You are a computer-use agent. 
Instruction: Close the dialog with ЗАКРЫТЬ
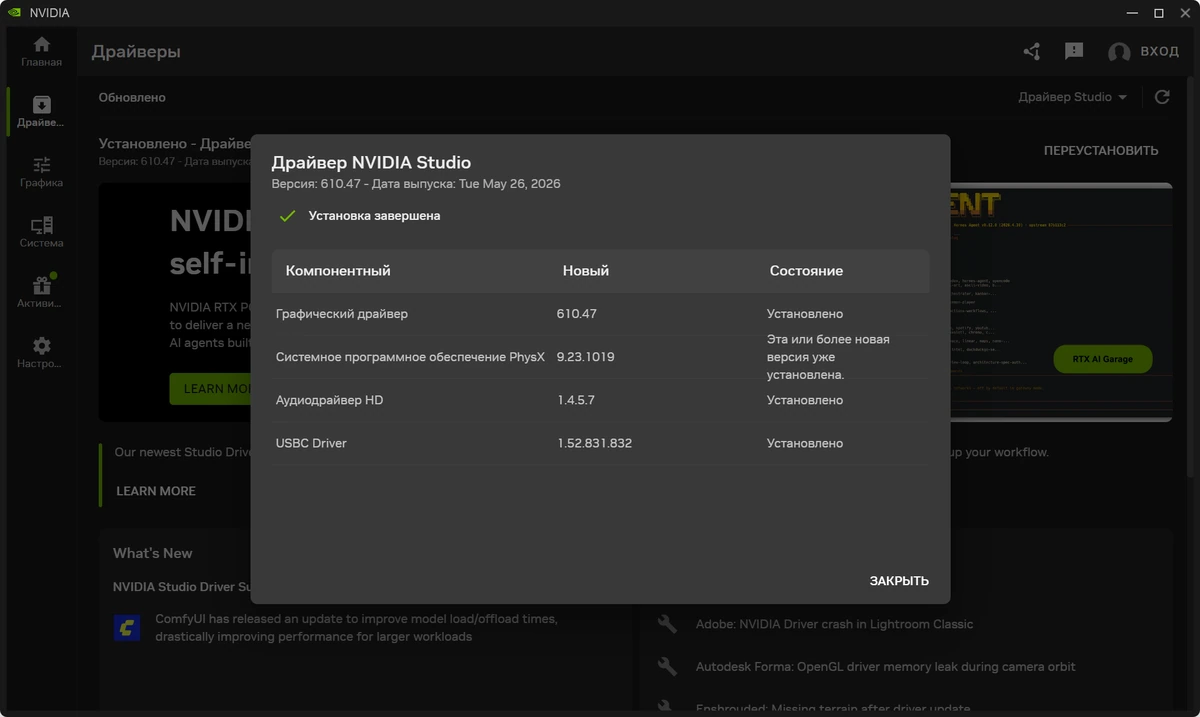pyautogui.click(x=899, y=581)
